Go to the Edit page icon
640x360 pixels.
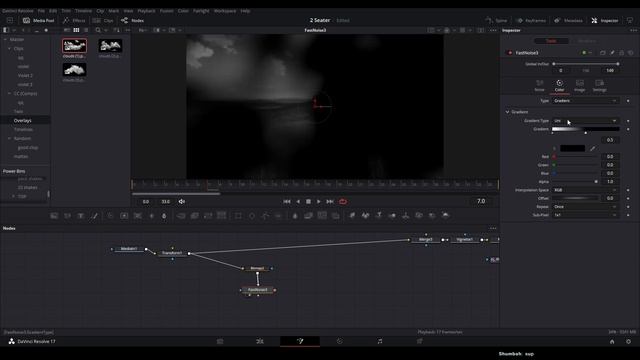click(x=260, y=341)
